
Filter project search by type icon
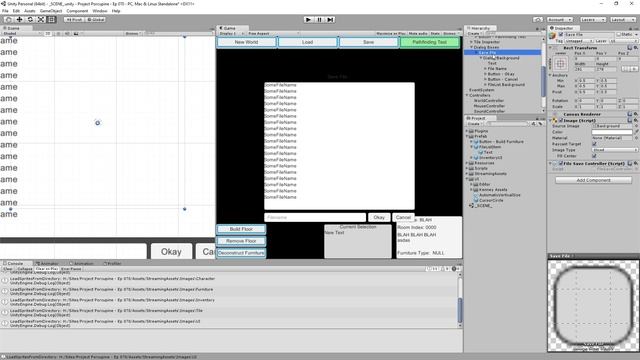[534, 124]
